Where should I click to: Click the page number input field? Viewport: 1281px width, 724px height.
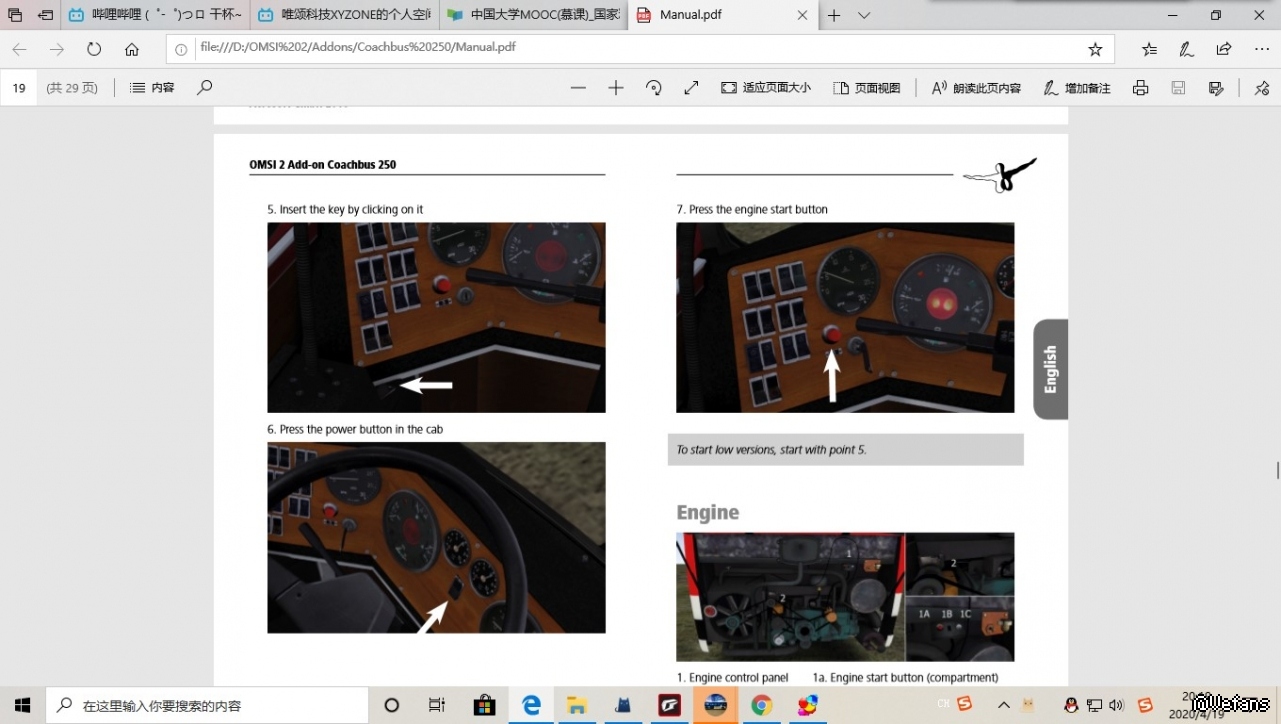(19, 88)
